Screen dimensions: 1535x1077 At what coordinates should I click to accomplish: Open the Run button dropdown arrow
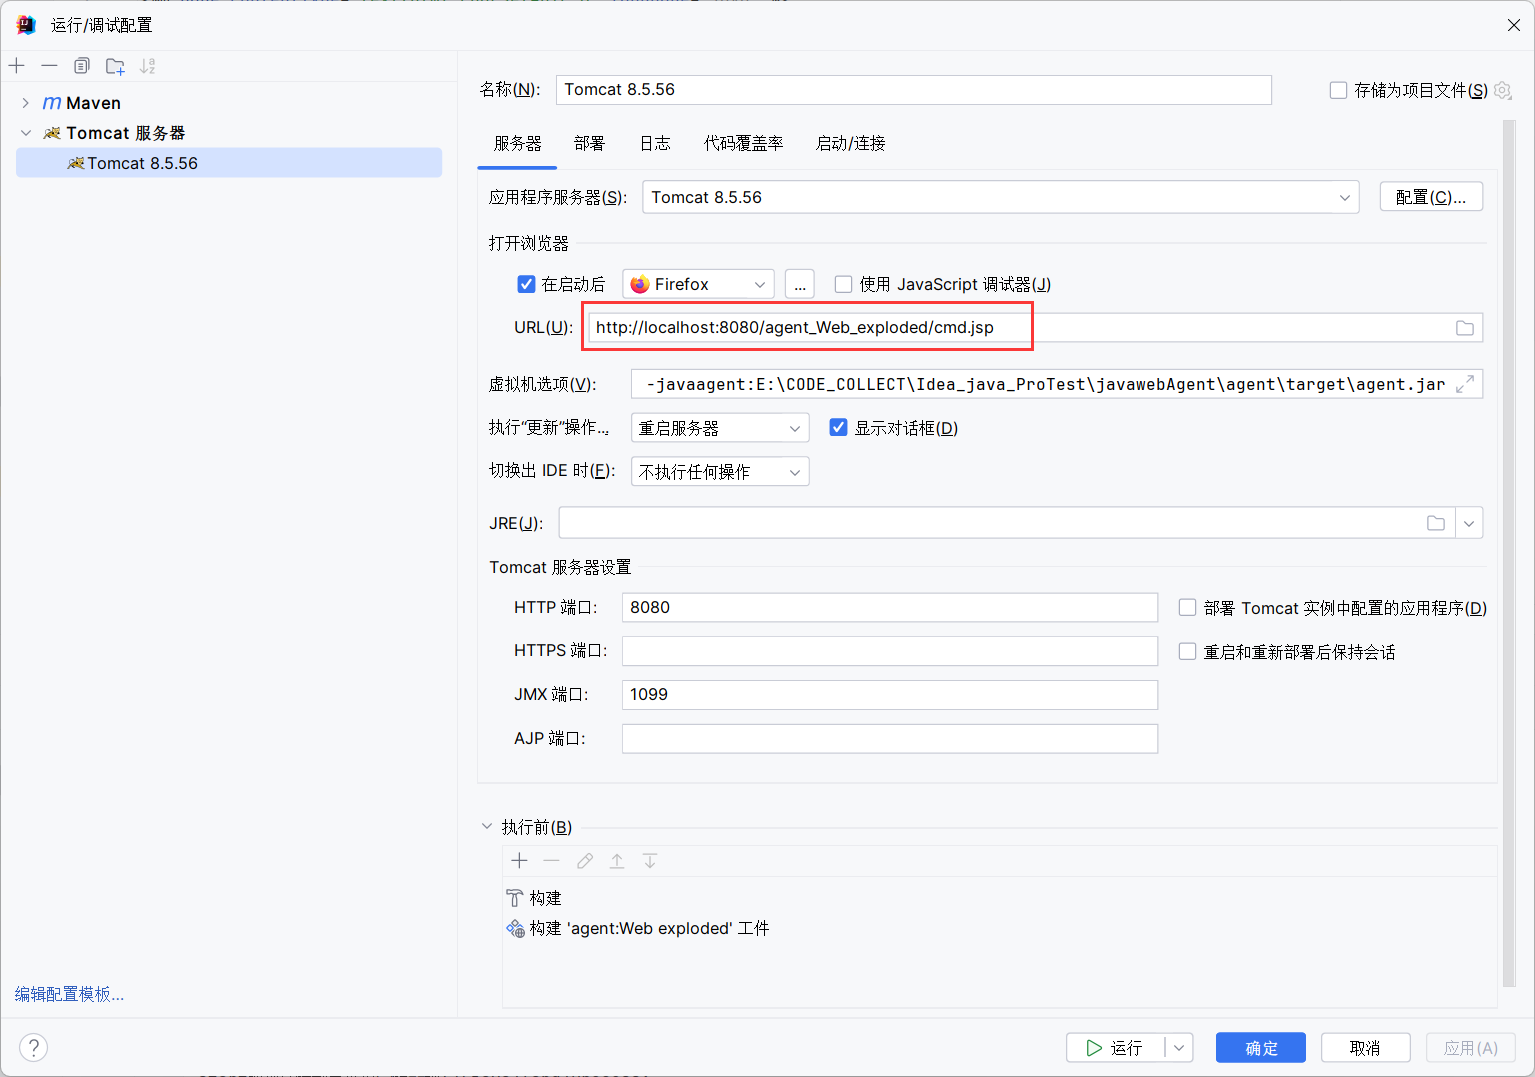pyautogui.click(x=1179, y=1047)
